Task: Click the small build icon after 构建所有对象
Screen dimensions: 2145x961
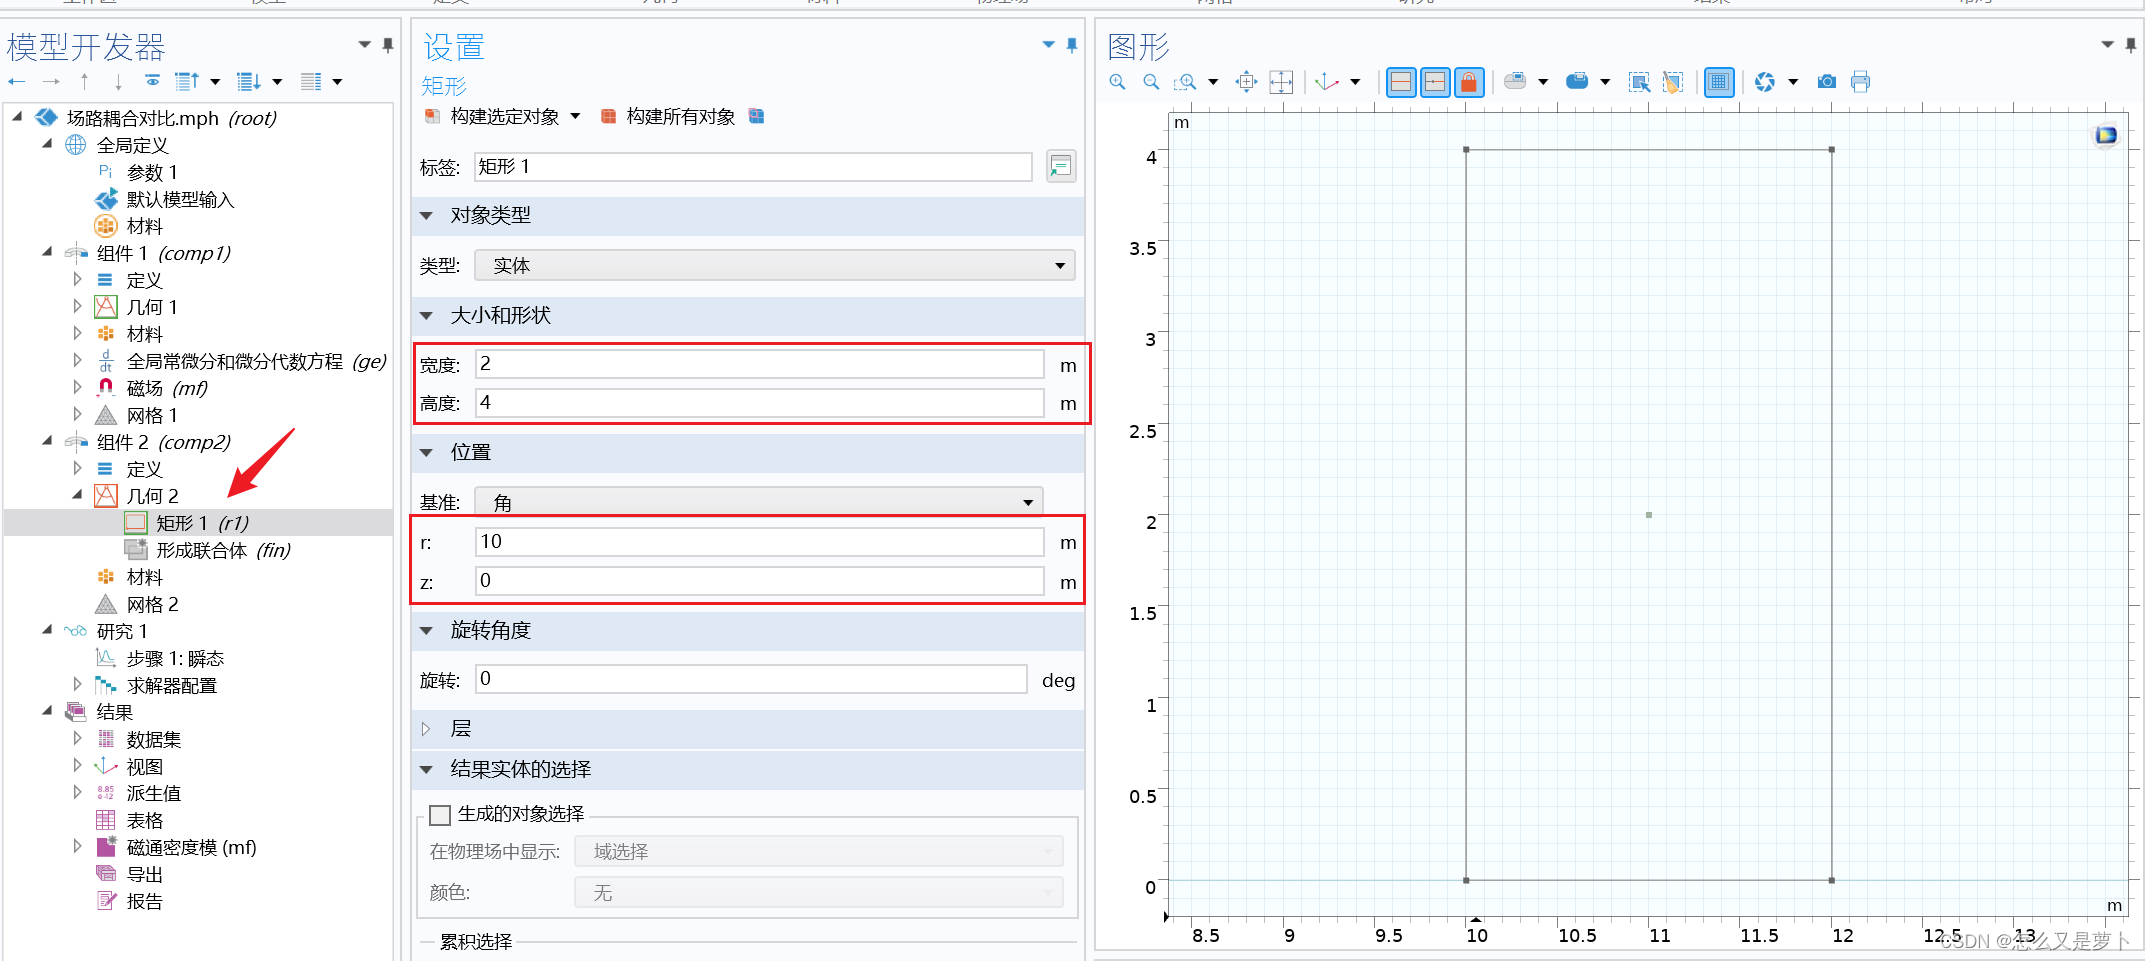Action: click(757, 116)
